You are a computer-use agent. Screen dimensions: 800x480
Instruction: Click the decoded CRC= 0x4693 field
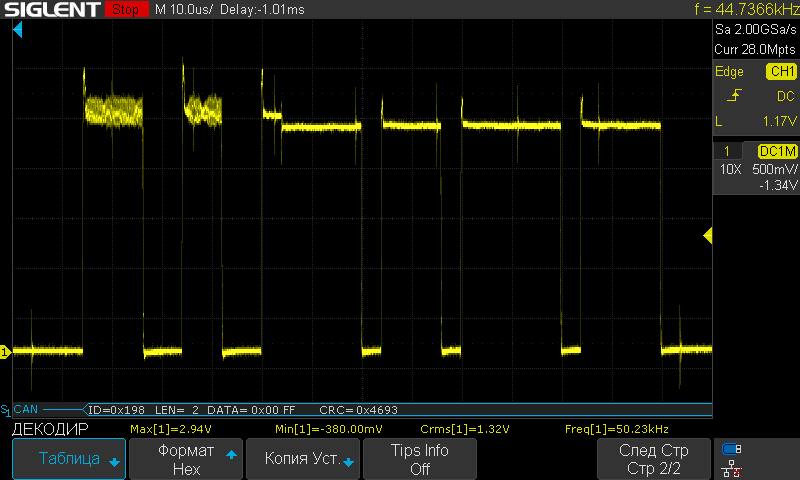point(358,410)
